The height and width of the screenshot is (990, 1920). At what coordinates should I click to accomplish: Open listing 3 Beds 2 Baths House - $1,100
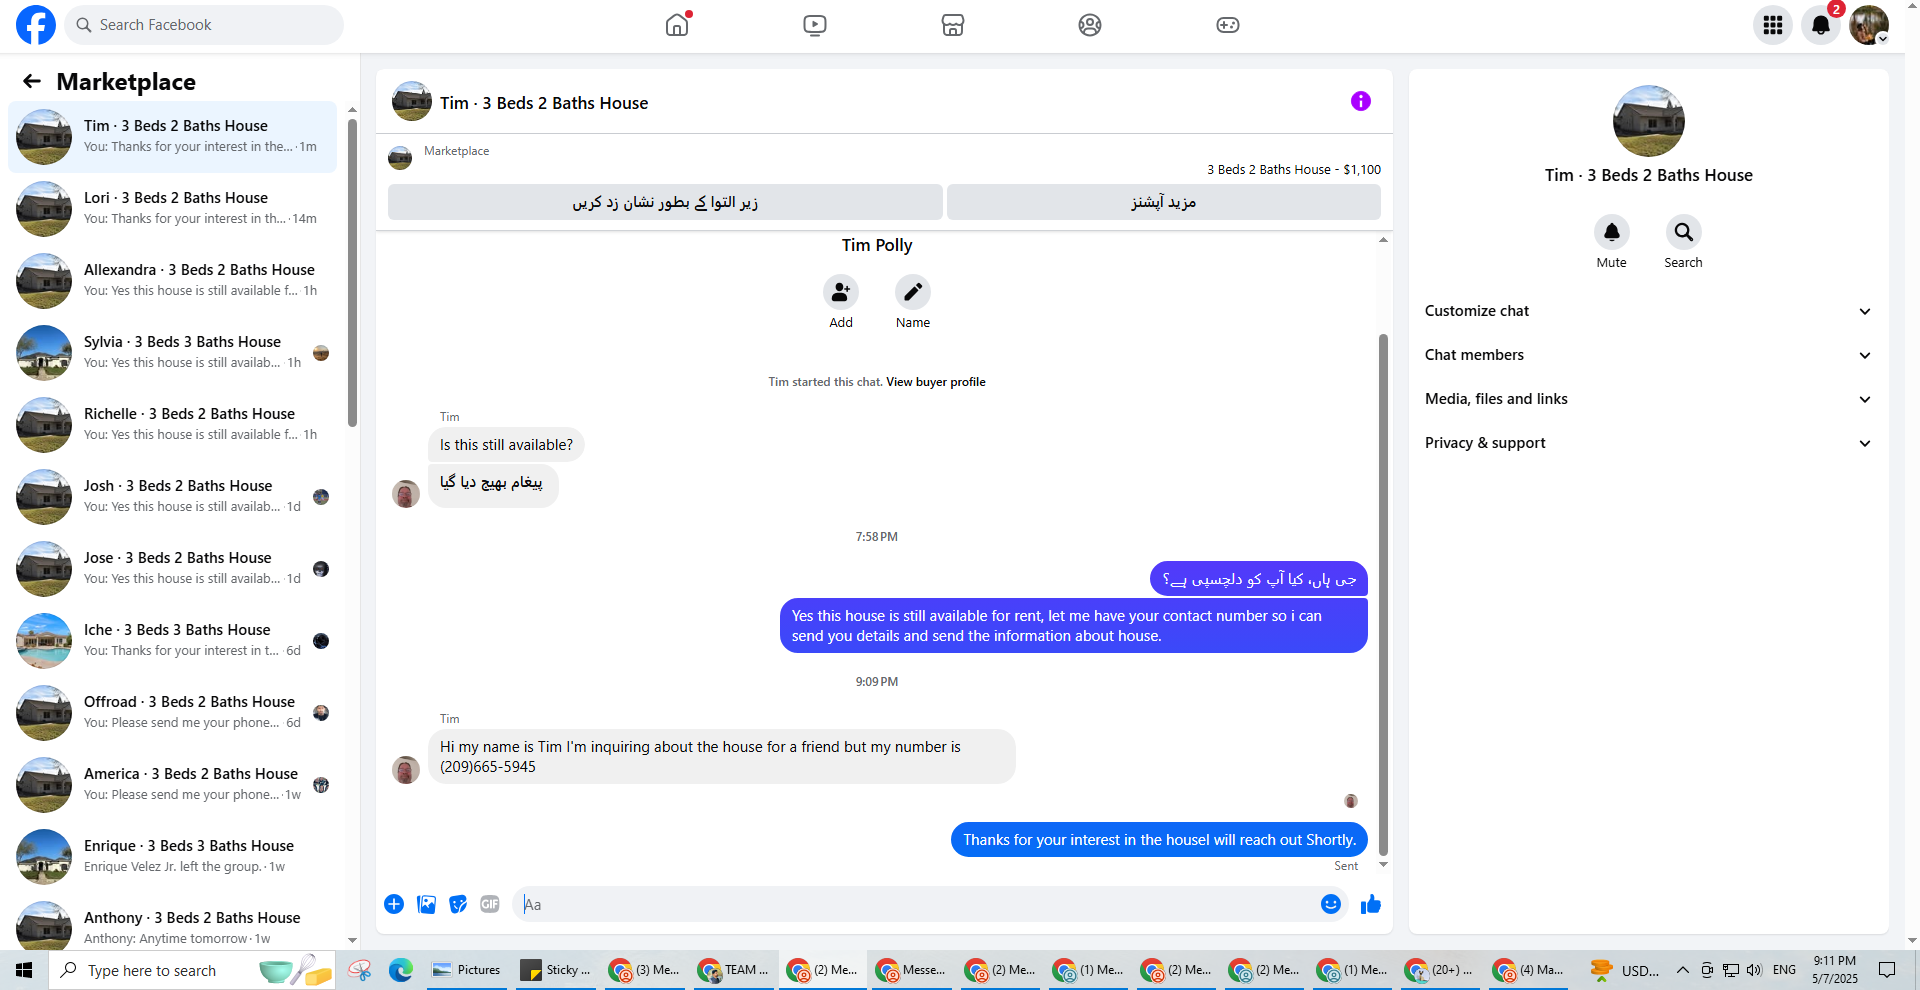[x=1294, y=170]
